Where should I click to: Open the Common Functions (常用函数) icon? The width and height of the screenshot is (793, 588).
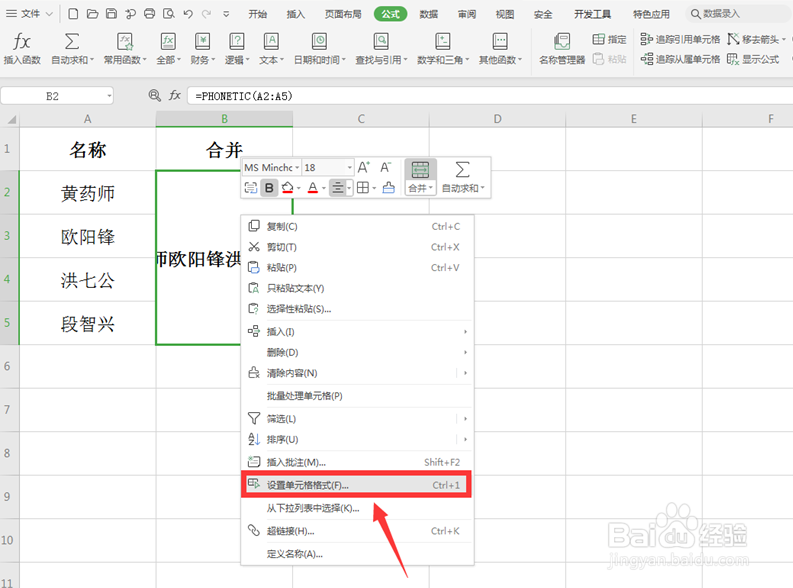[125, 41]
